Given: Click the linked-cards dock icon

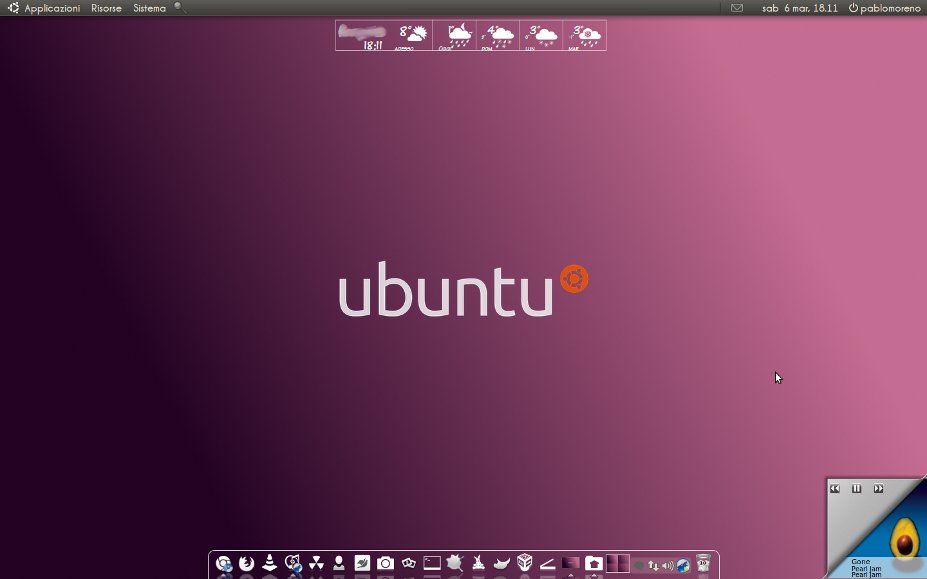Looking at the screenshot, I should 409,563.
